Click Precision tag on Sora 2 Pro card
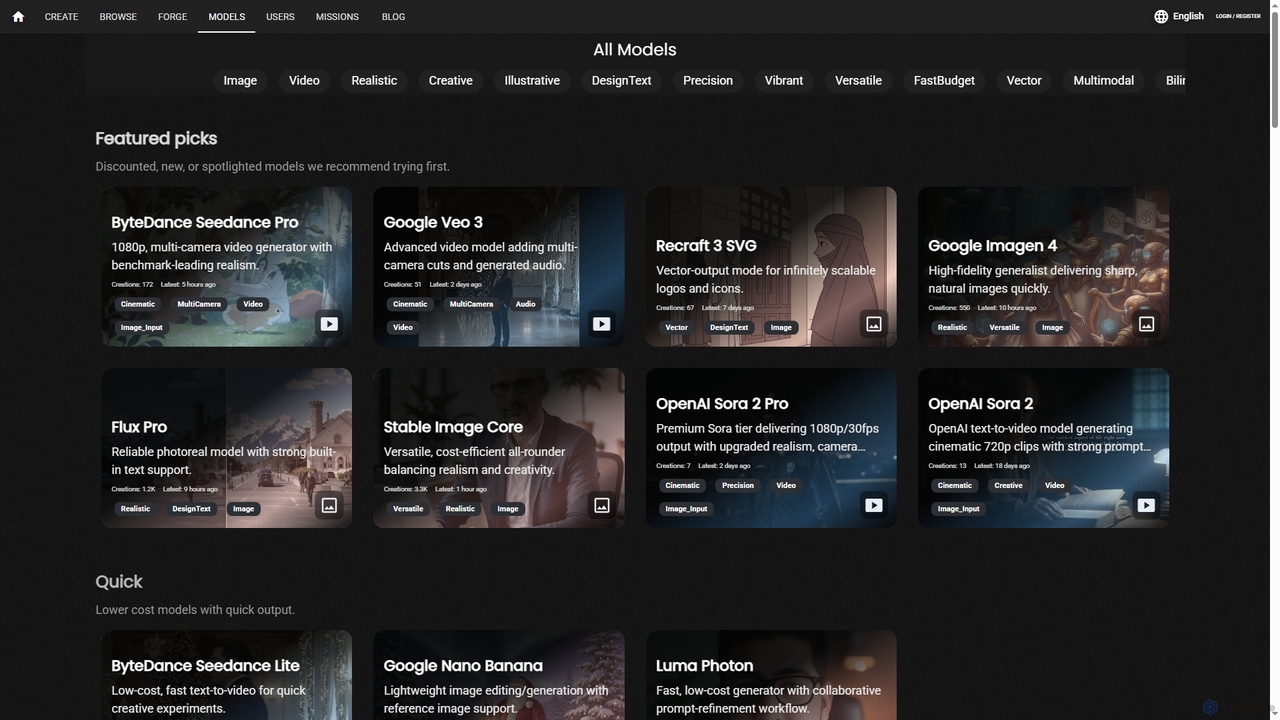 738,486
